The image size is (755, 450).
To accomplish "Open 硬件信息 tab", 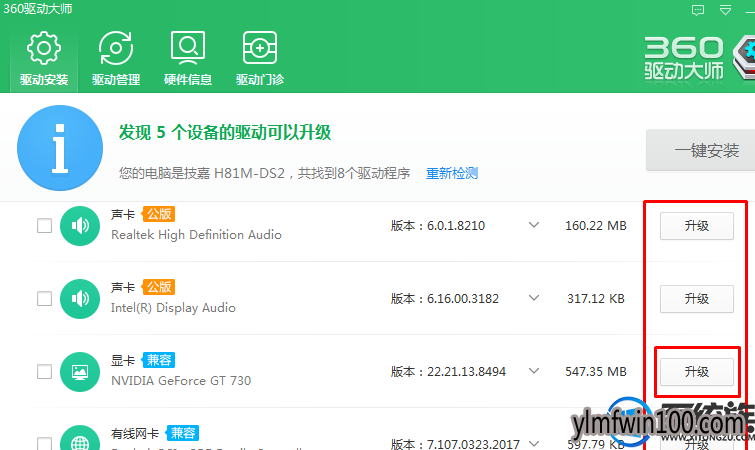I will 188,59.
